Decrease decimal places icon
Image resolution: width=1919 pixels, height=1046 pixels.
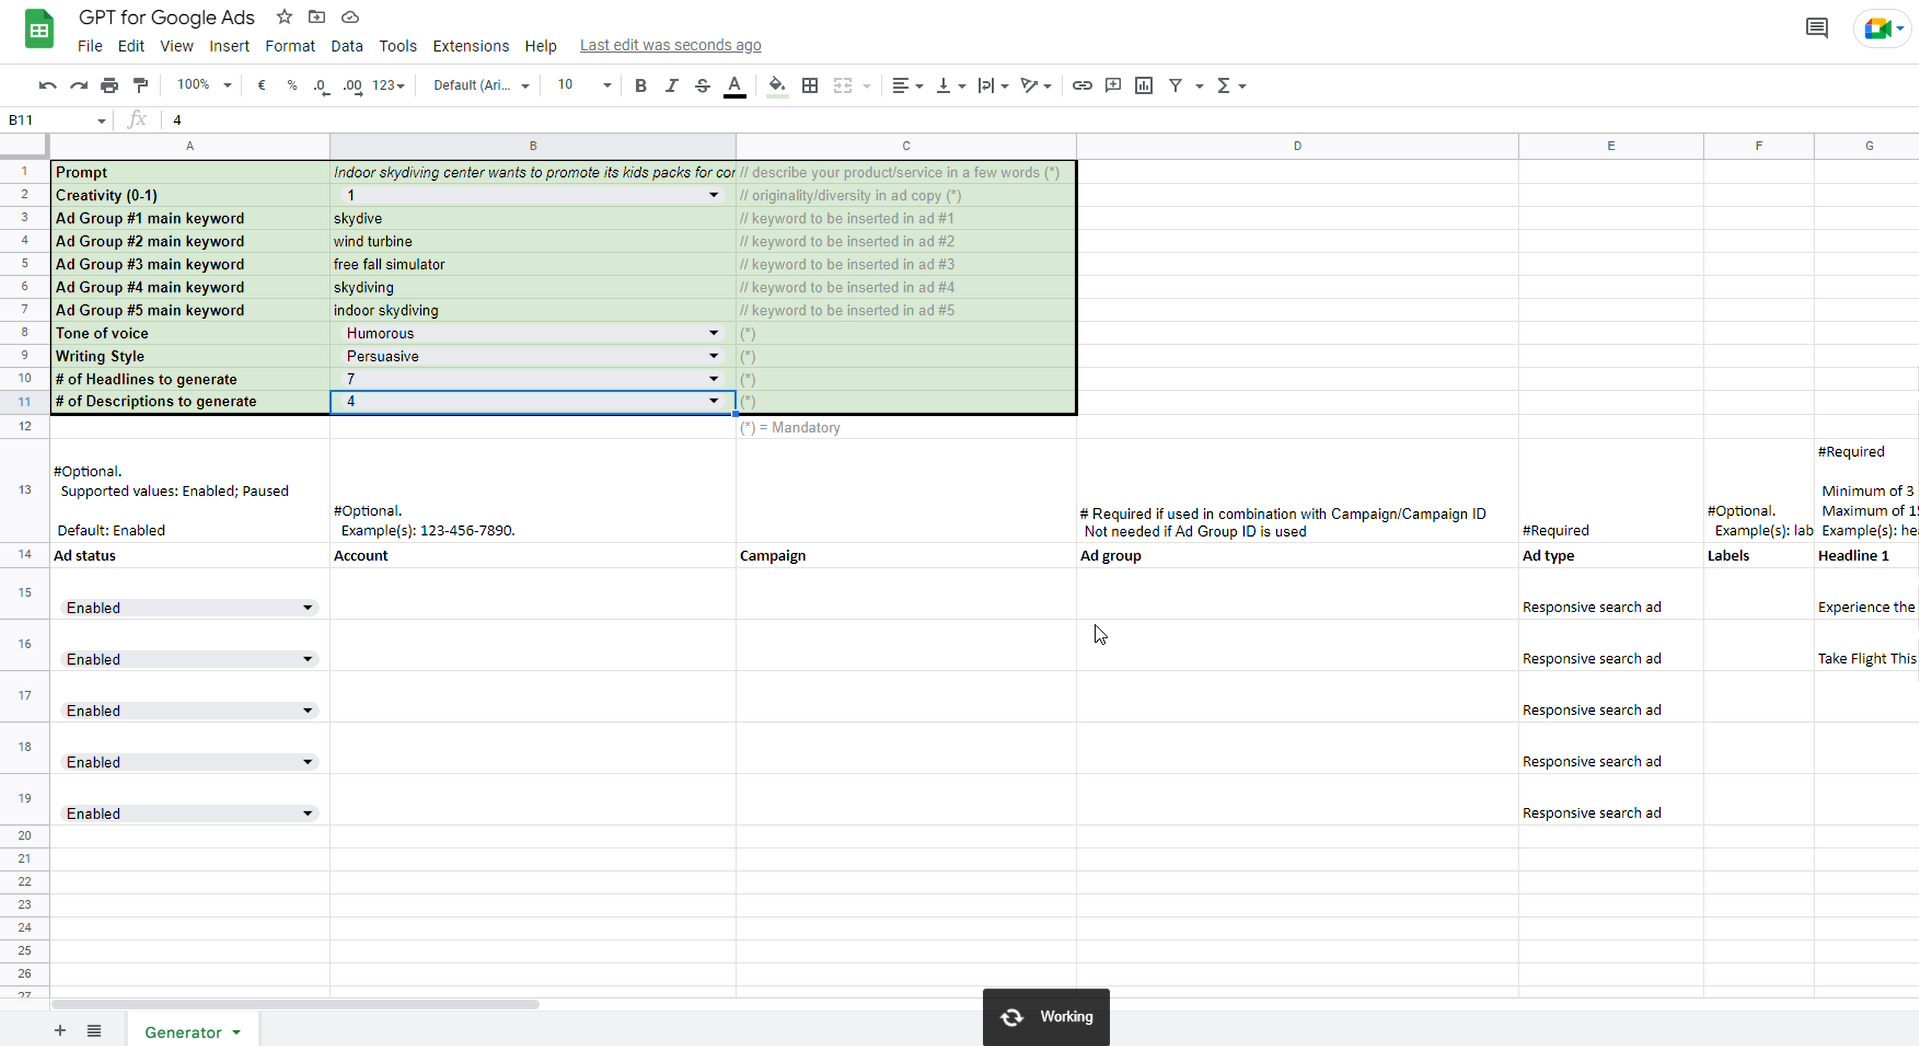(321, 86)
